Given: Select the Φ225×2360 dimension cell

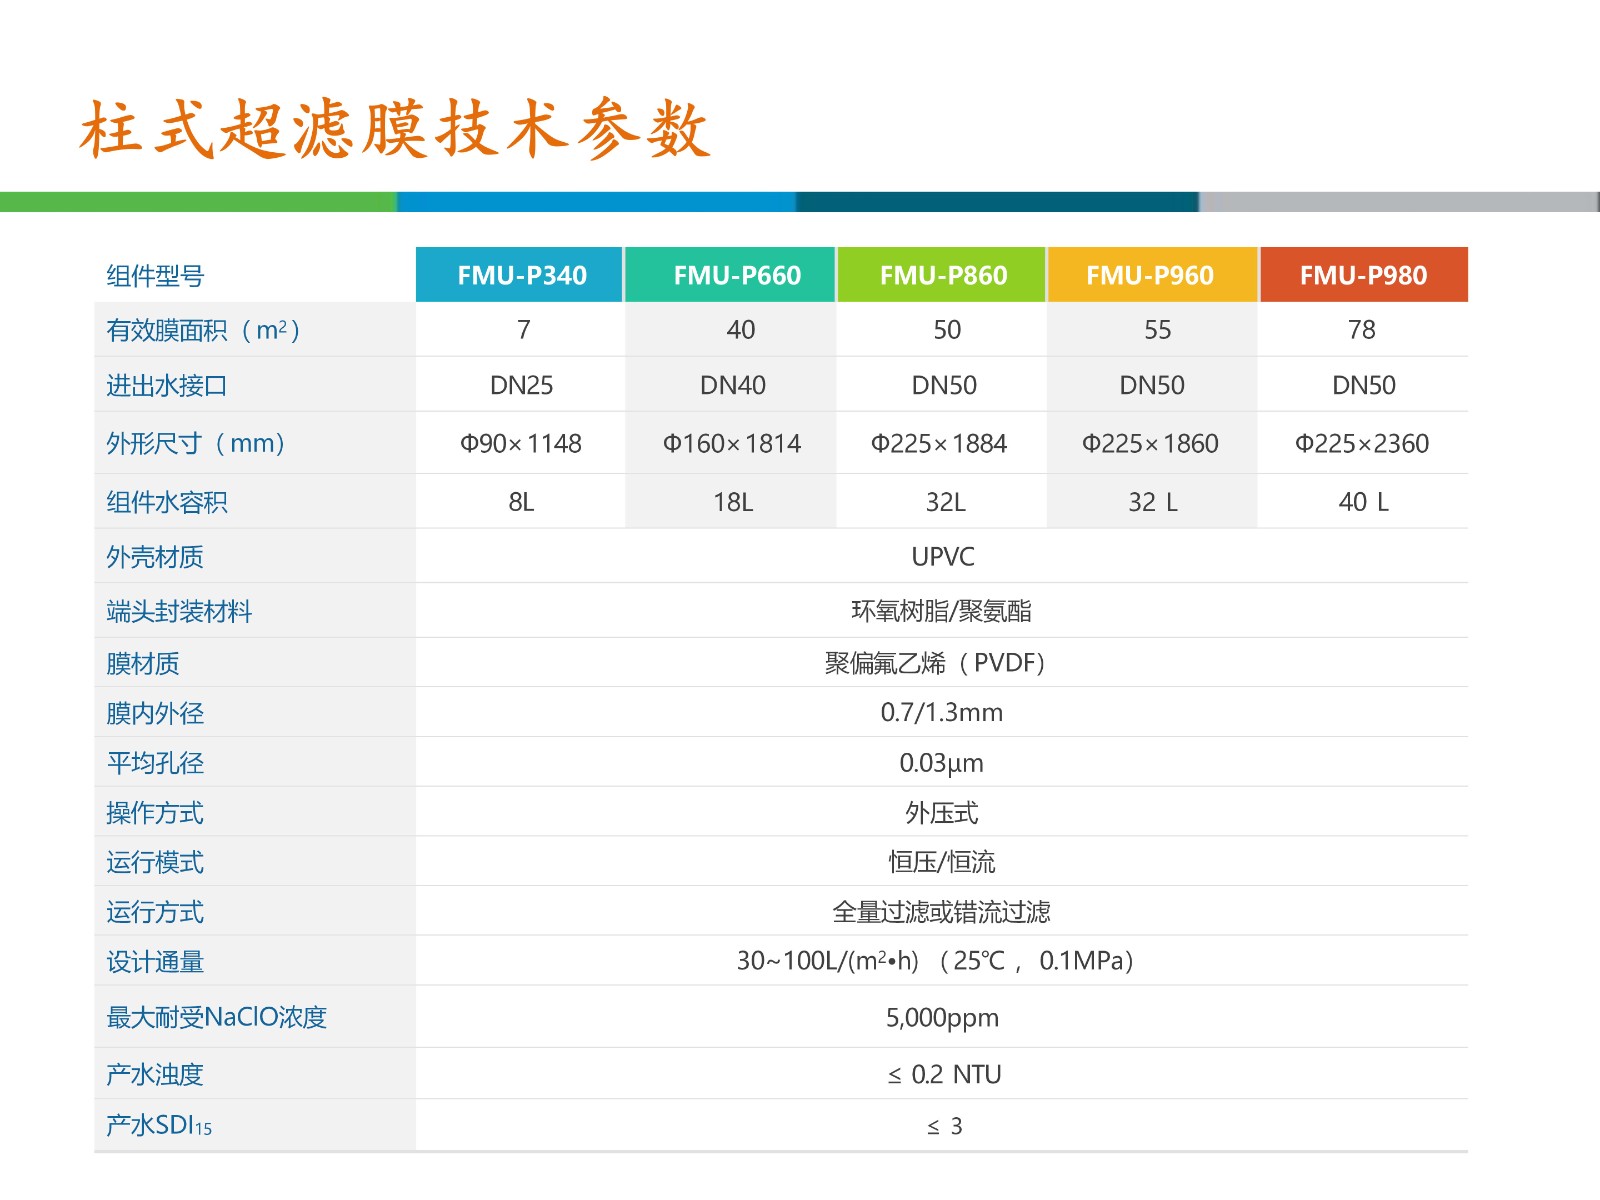Looking at the screenshot, I should click(1362, 443).
